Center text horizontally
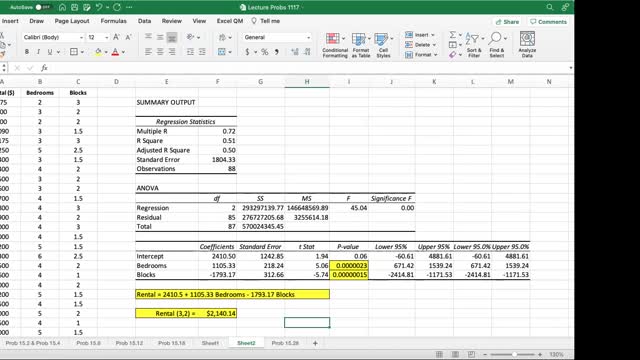 coord(160,52)
